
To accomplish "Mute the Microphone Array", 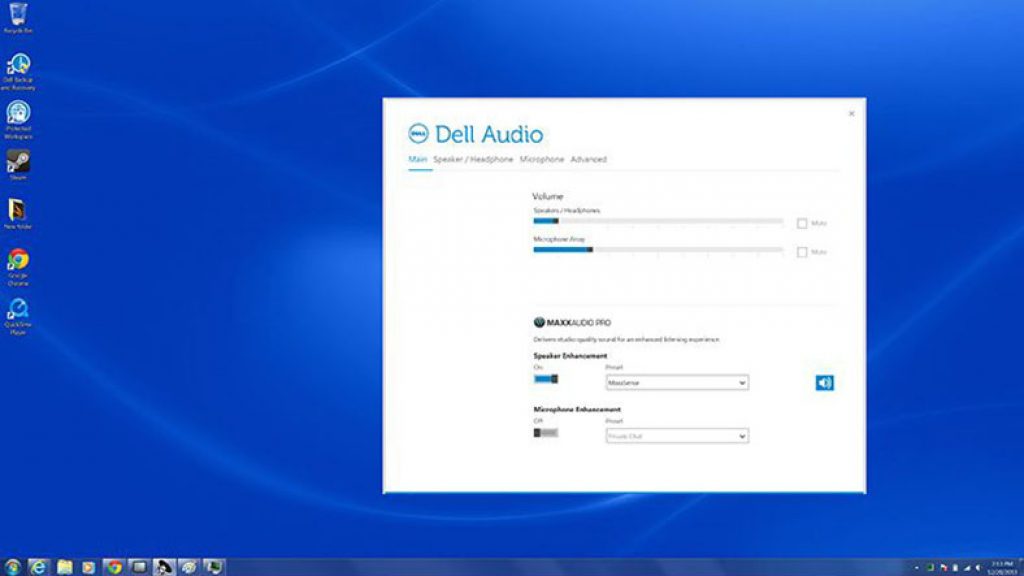I will coord(802,252).
